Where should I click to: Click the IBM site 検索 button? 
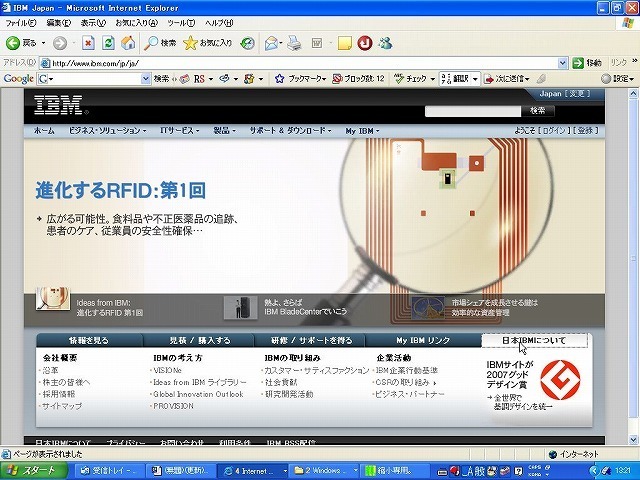(x=538, y=111)
